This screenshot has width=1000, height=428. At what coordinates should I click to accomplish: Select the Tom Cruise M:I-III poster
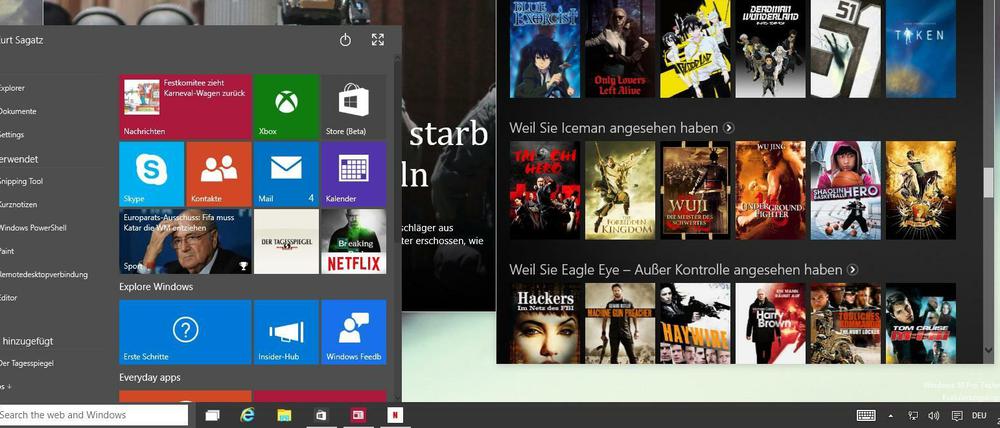(x=920, y=323)
